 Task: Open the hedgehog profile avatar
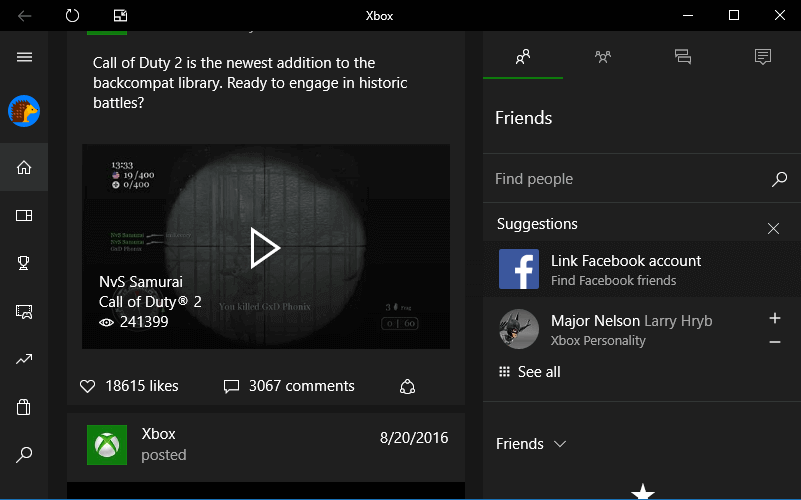click(24, 111)
